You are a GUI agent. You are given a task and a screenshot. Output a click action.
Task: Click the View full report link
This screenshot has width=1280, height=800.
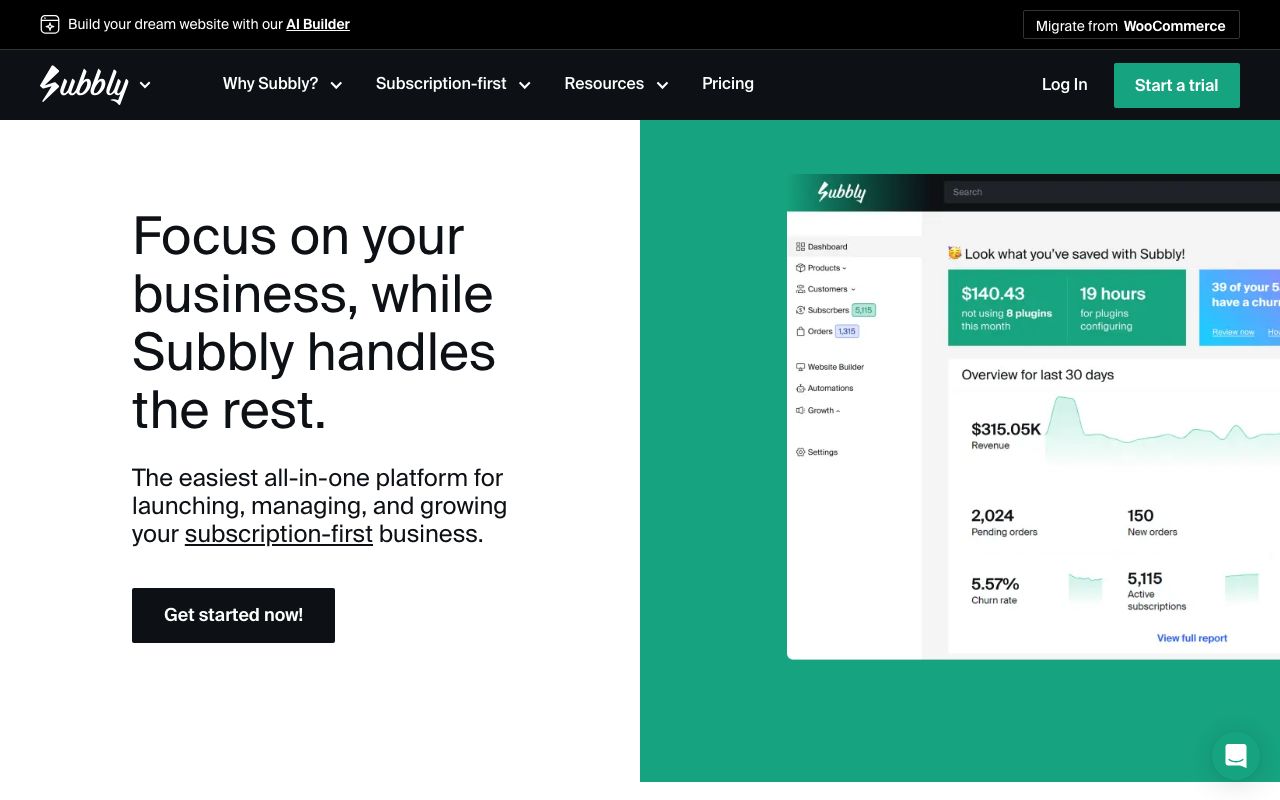pos(1192,638)
